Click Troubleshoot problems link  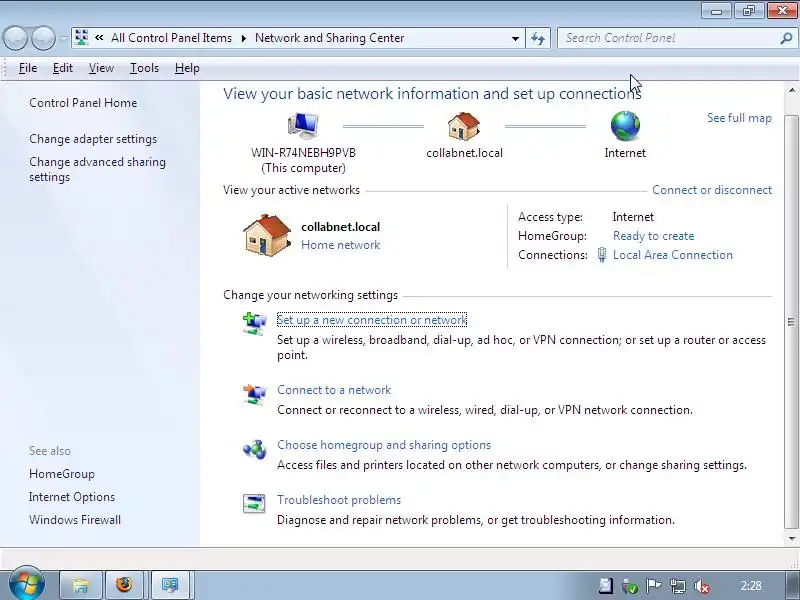pos(339,500)
